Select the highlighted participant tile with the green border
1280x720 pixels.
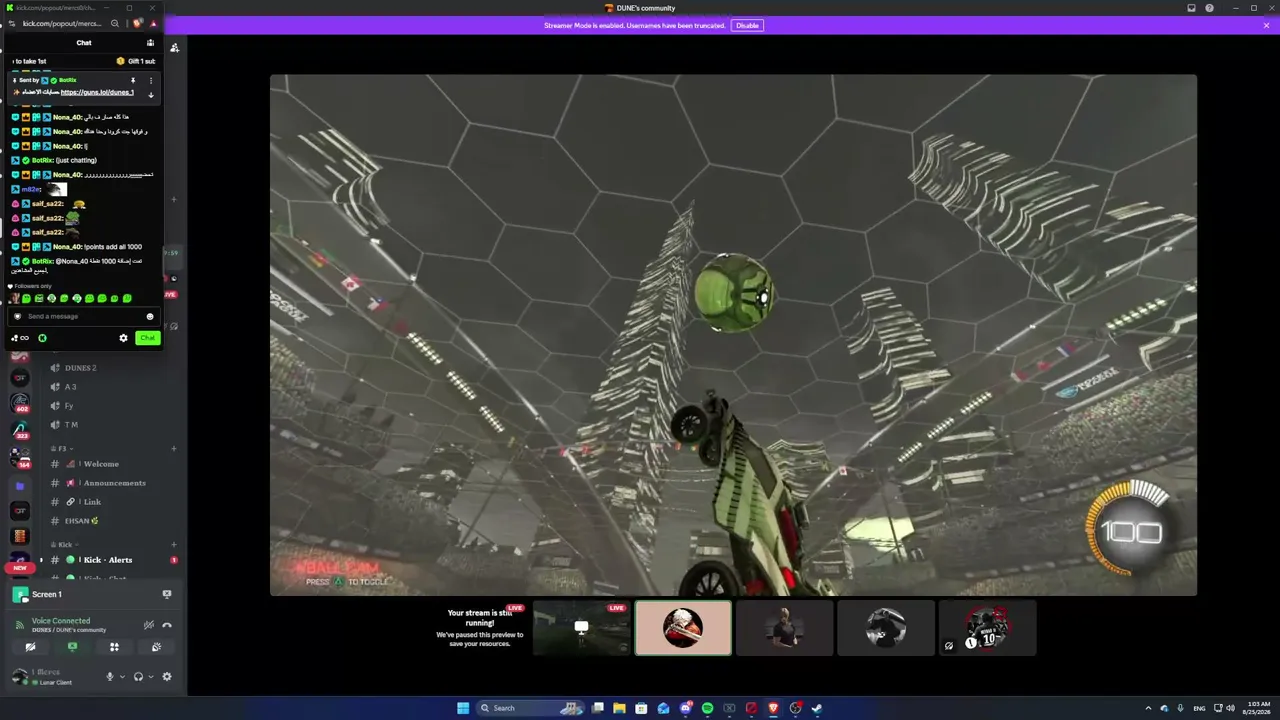[683, 628]
